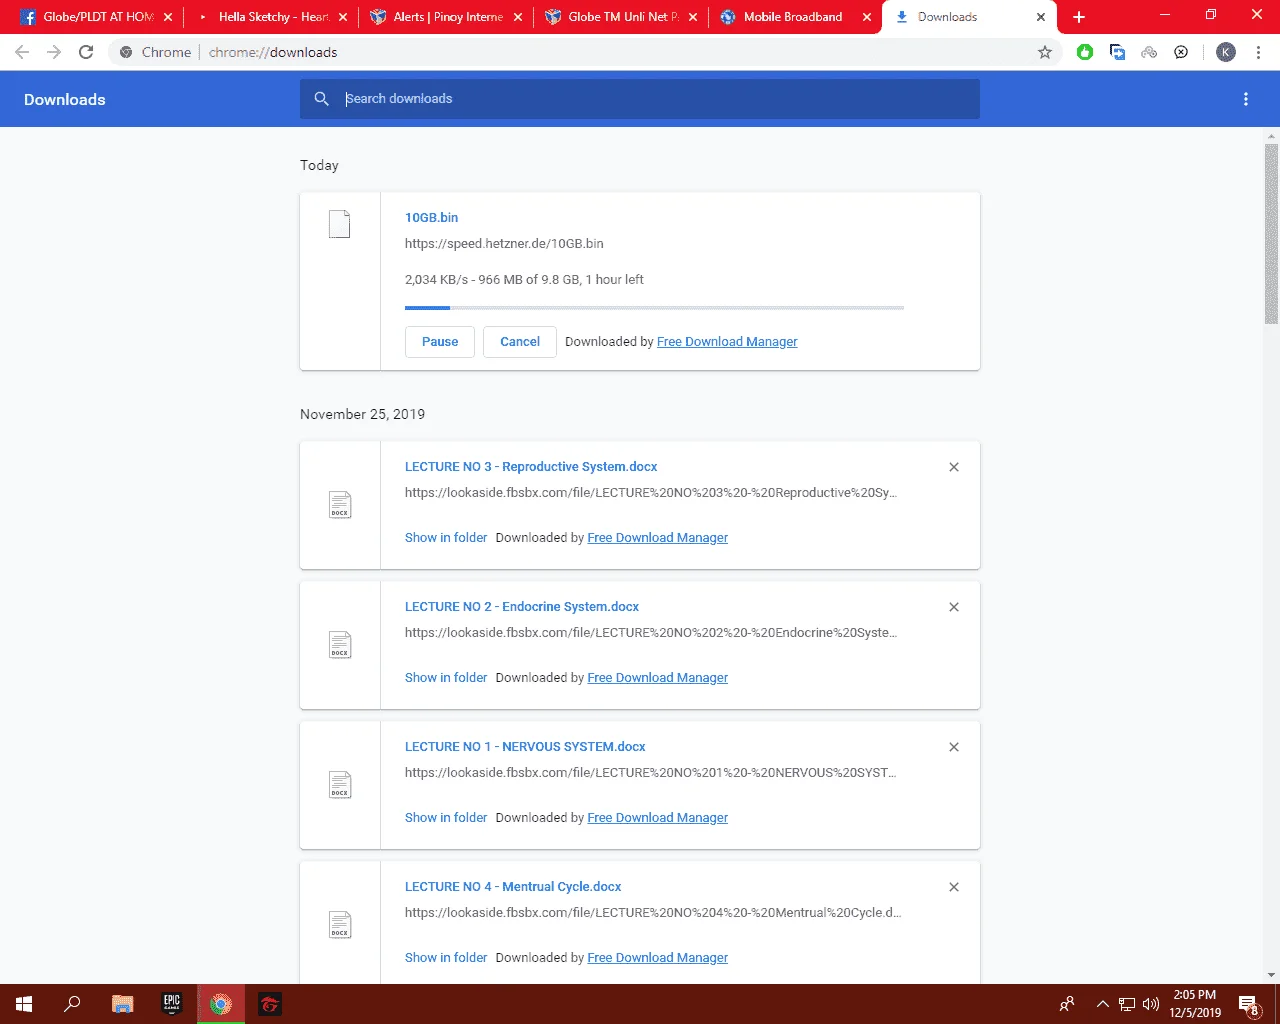The height and width of the screenshot is (1024, 1280).
Task: Open Windows taskbar search
Action: tap(72, 1004)
